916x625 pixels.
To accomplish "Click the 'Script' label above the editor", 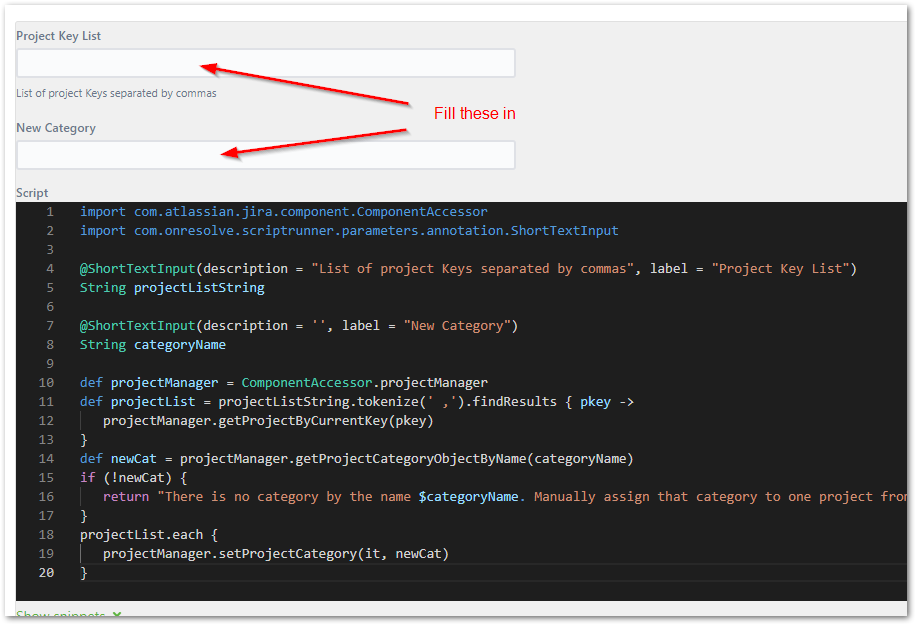I will click(x=32, y=193).
